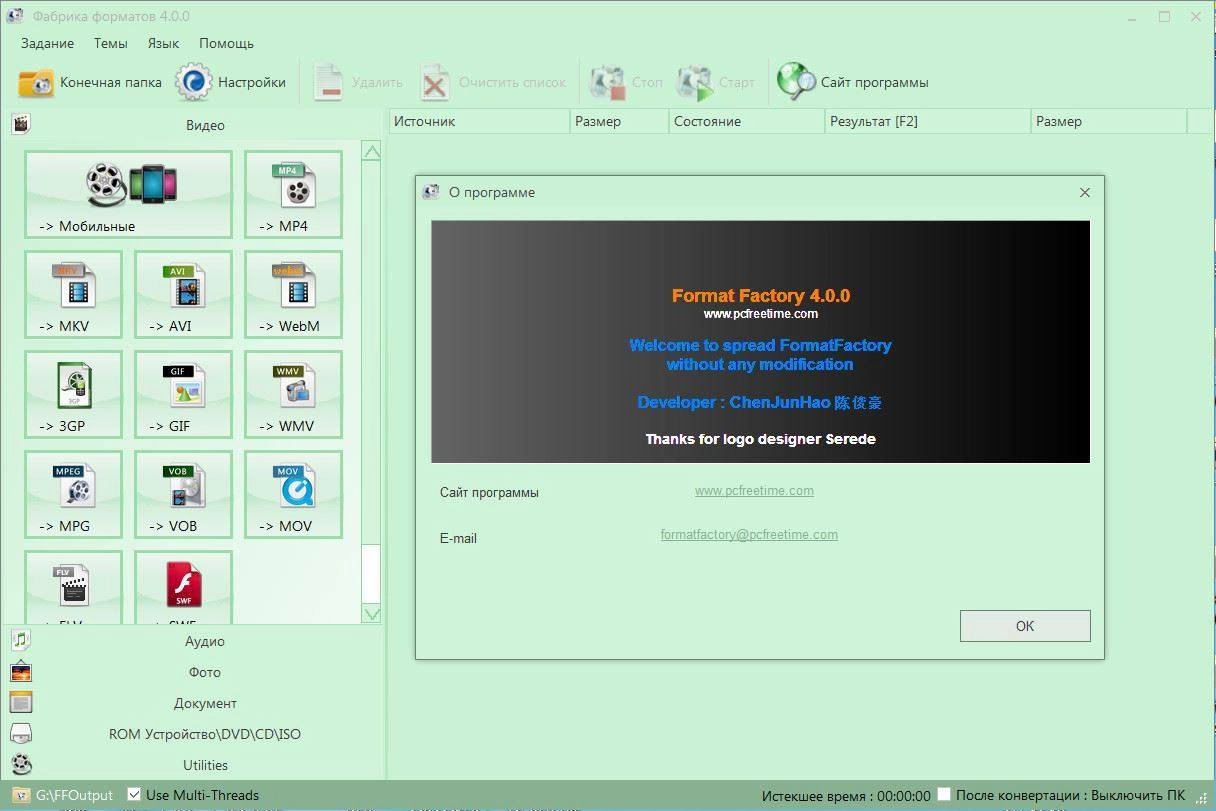Screen dimensions: 1216x811
Task: Open Настройки settings
Action: 231,83
